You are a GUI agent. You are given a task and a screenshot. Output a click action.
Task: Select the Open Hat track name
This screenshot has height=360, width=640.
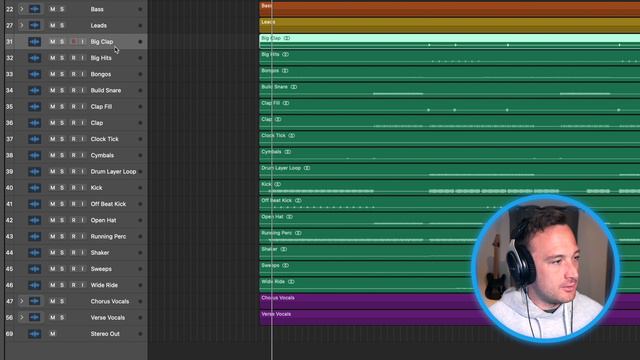[103, 220]
